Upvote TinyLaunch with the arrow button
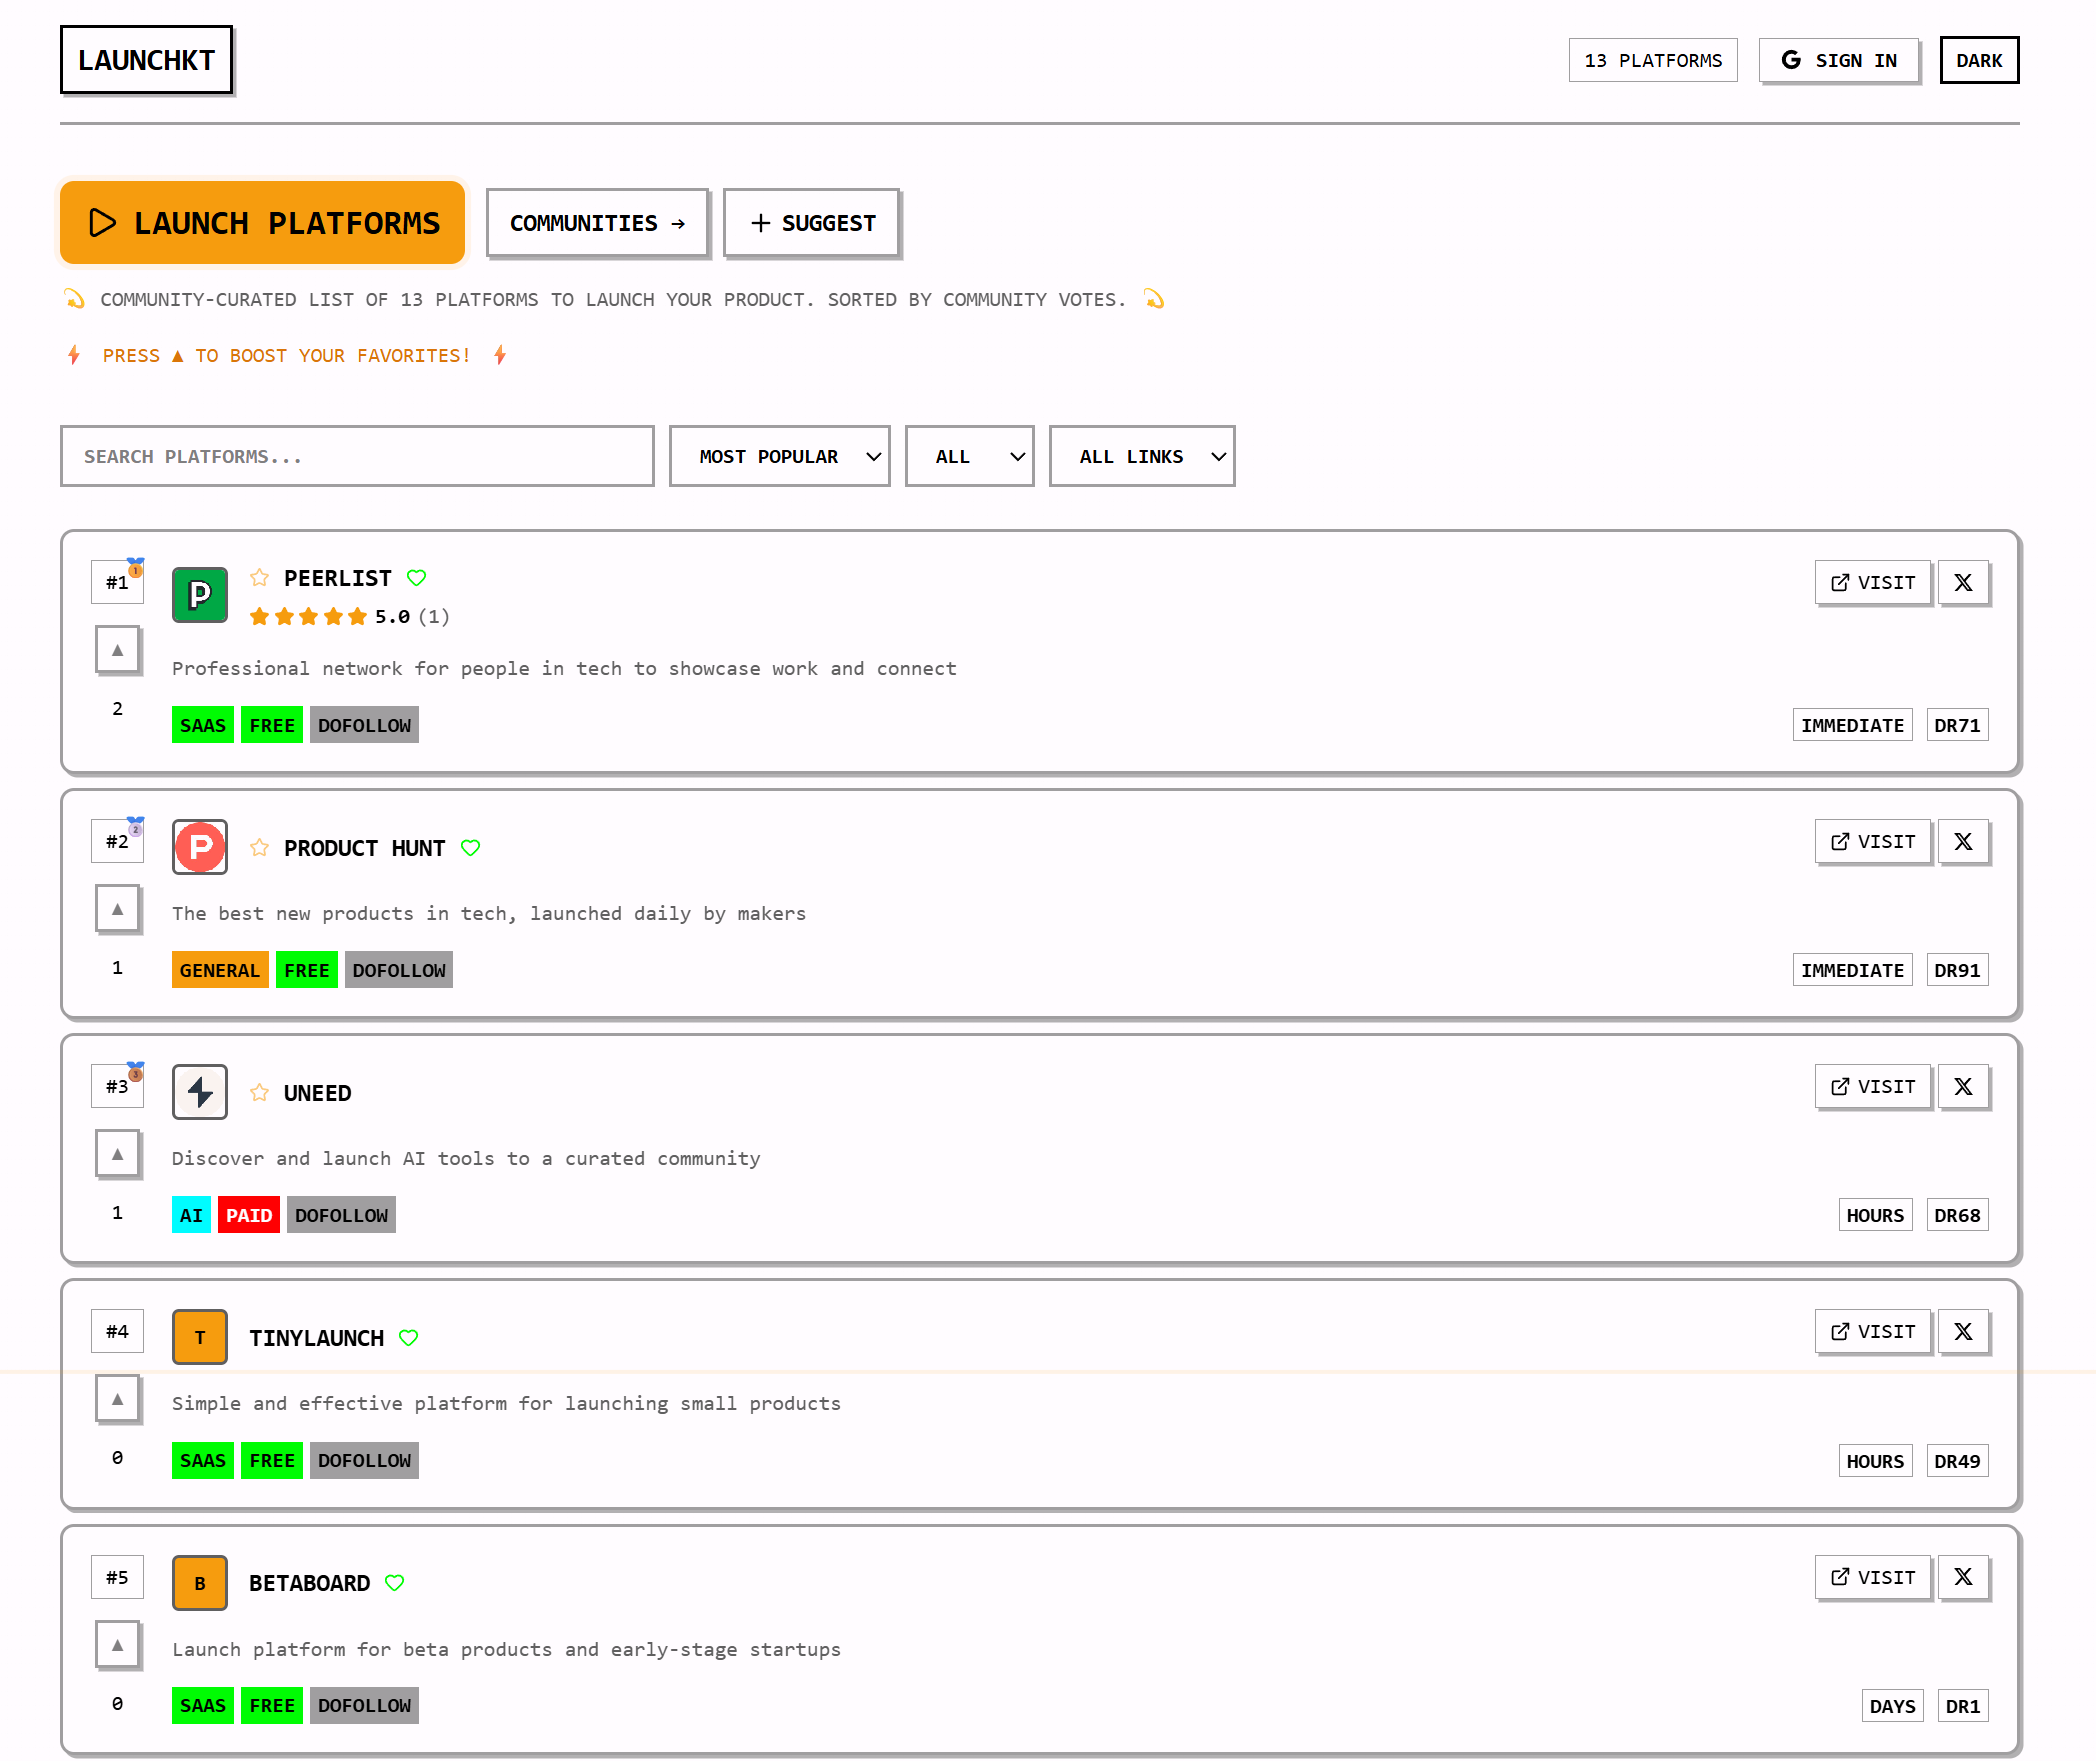Screen dimensions: 2096x1761 (x=117, y=1399)
